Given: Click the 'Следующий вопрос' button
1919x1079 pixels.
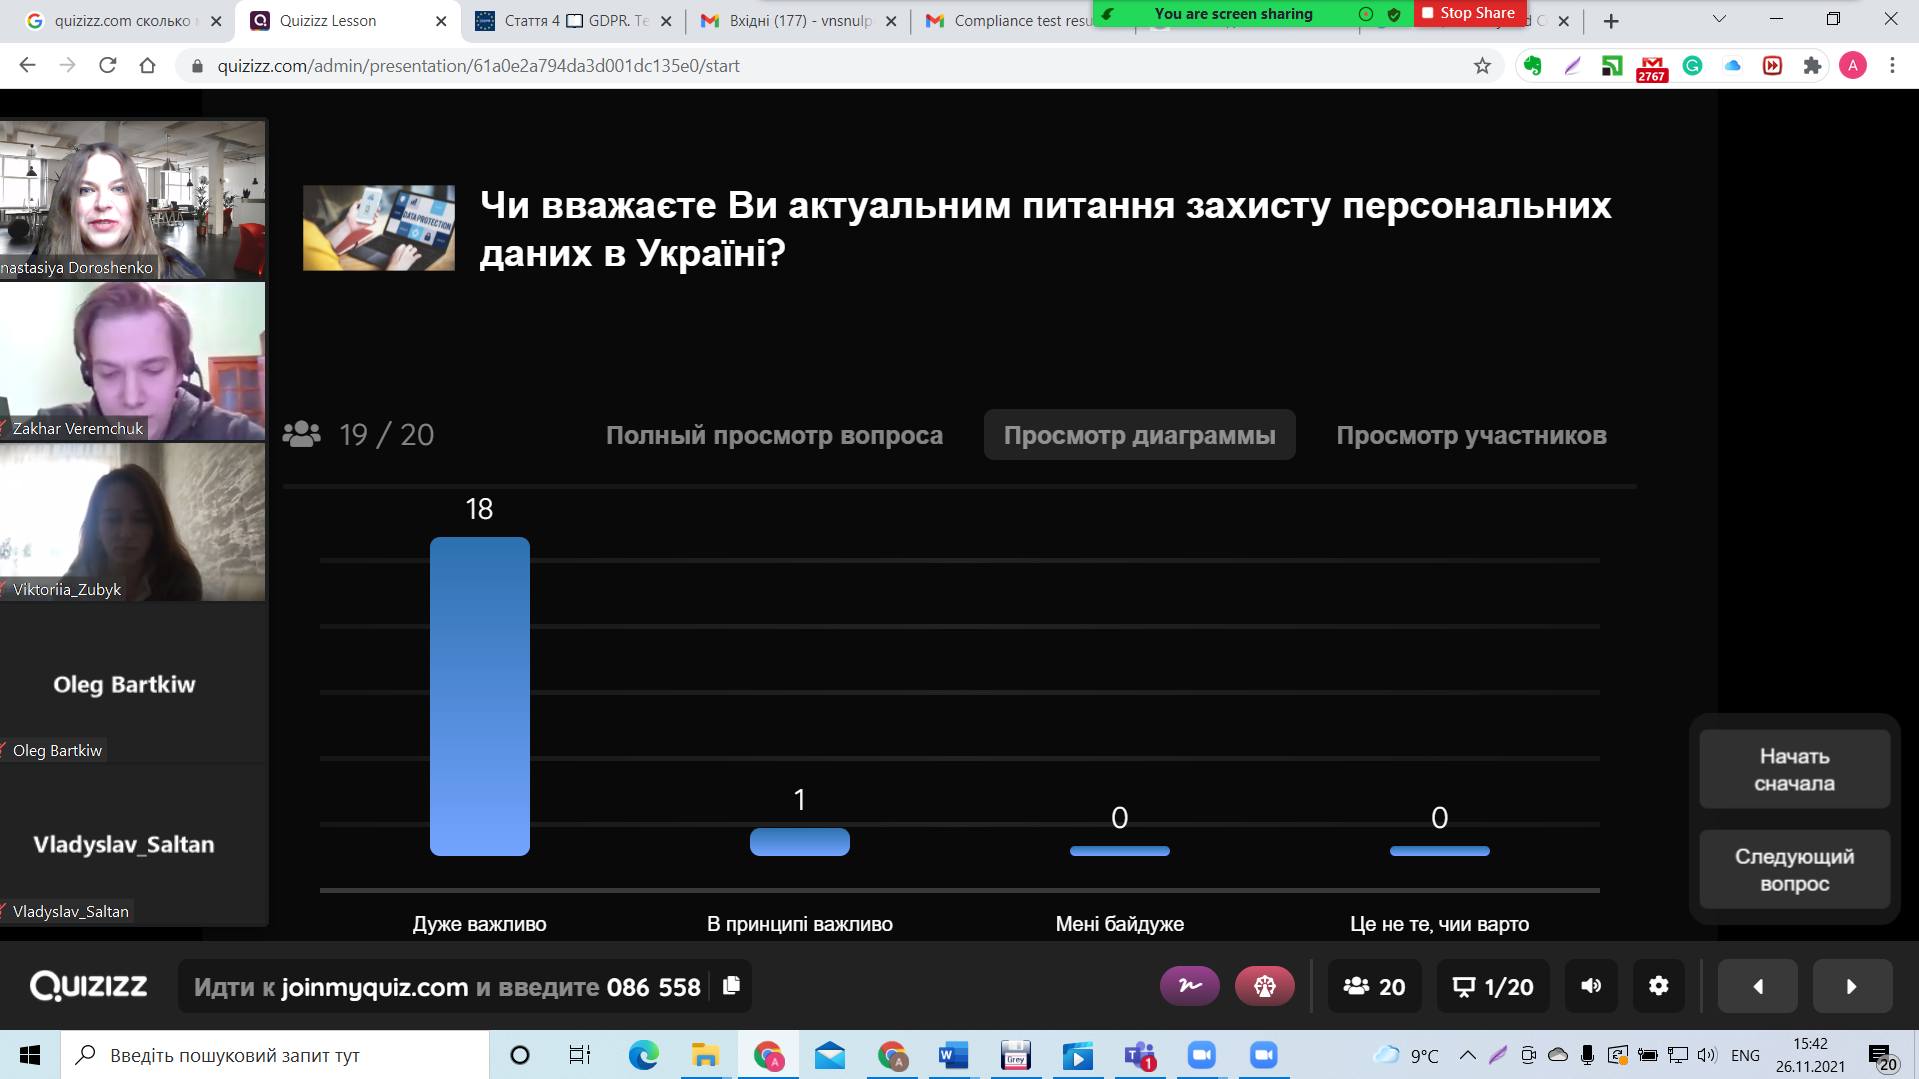Looking at the screenshot, I should pyautogui.click(x=1794, y=869).
